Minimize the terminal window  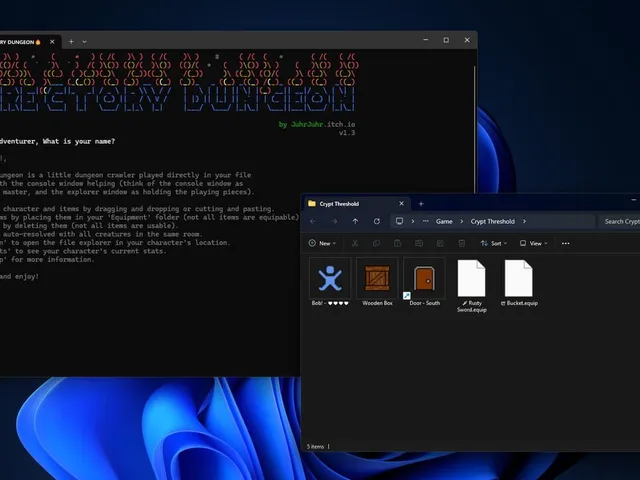point(426,40)
